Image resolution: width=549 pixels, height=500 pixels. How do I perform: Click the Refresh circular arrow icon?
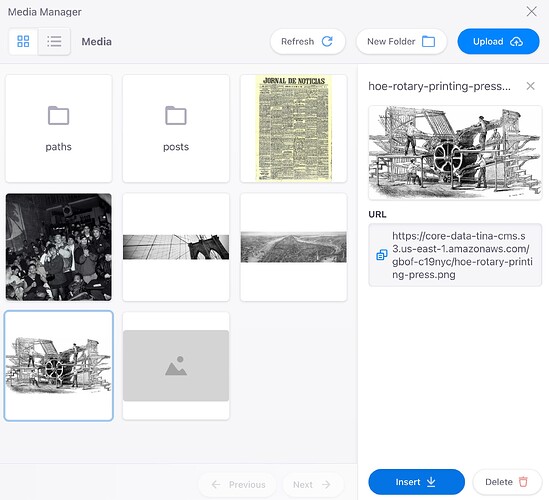(x=327, y=42)
